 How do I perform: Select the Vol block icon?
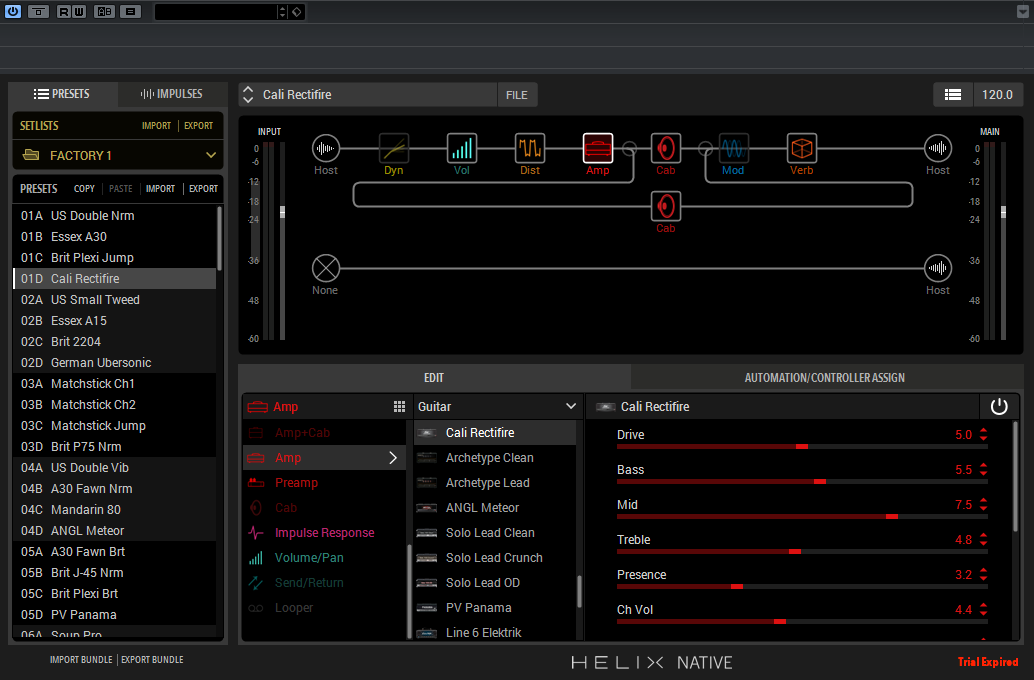(x=462, y=148)
